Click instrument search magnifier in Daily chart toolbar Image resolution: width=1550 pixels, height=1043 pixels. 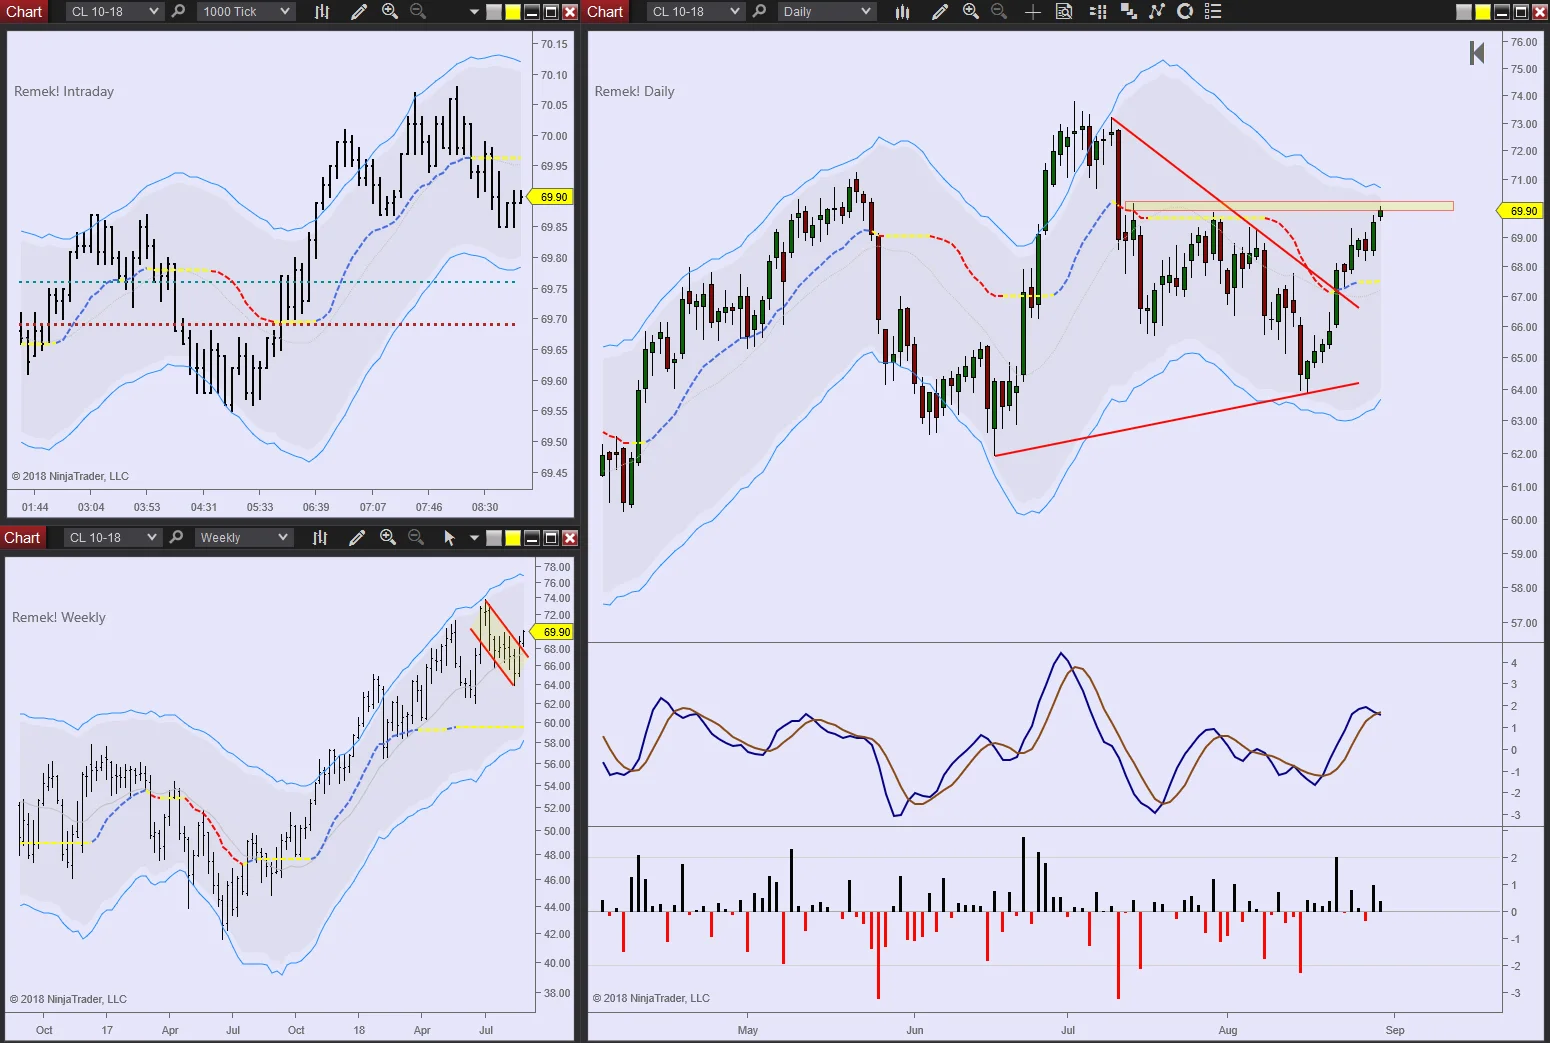tap(759, 12)
